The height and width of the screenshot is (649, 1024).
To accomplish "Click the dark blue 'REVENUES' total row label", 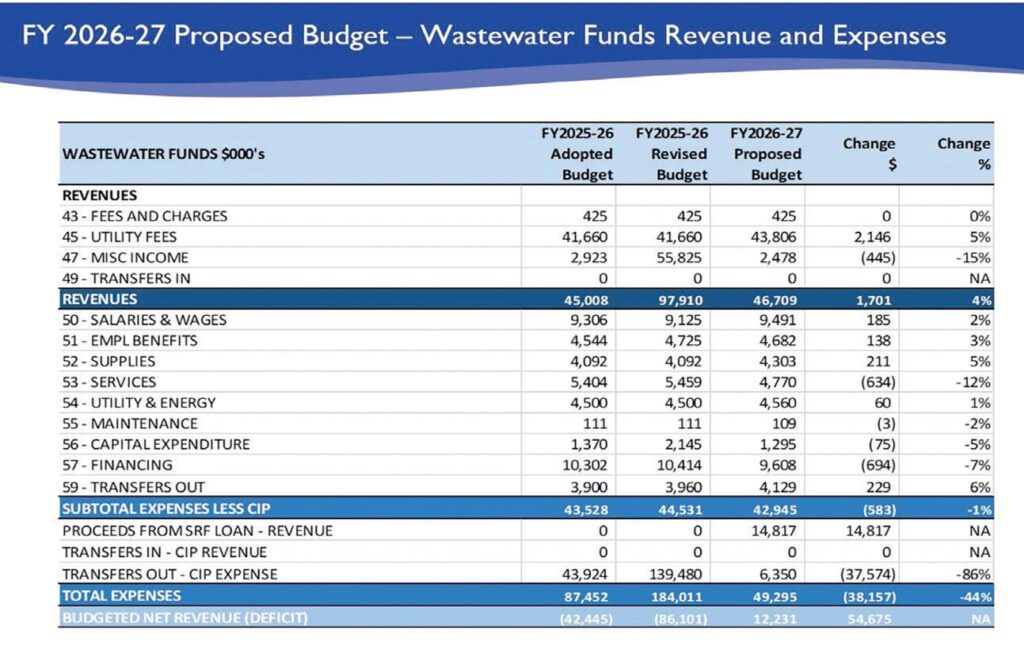I will click(x=99, y=300).
